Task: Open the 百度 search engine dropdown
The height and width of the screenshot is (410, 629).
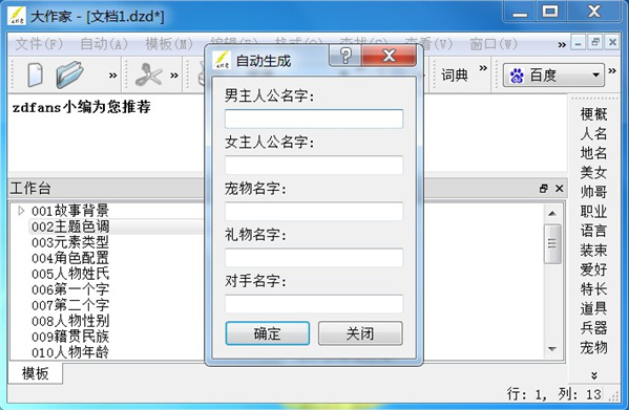Action: coord(596,75)
